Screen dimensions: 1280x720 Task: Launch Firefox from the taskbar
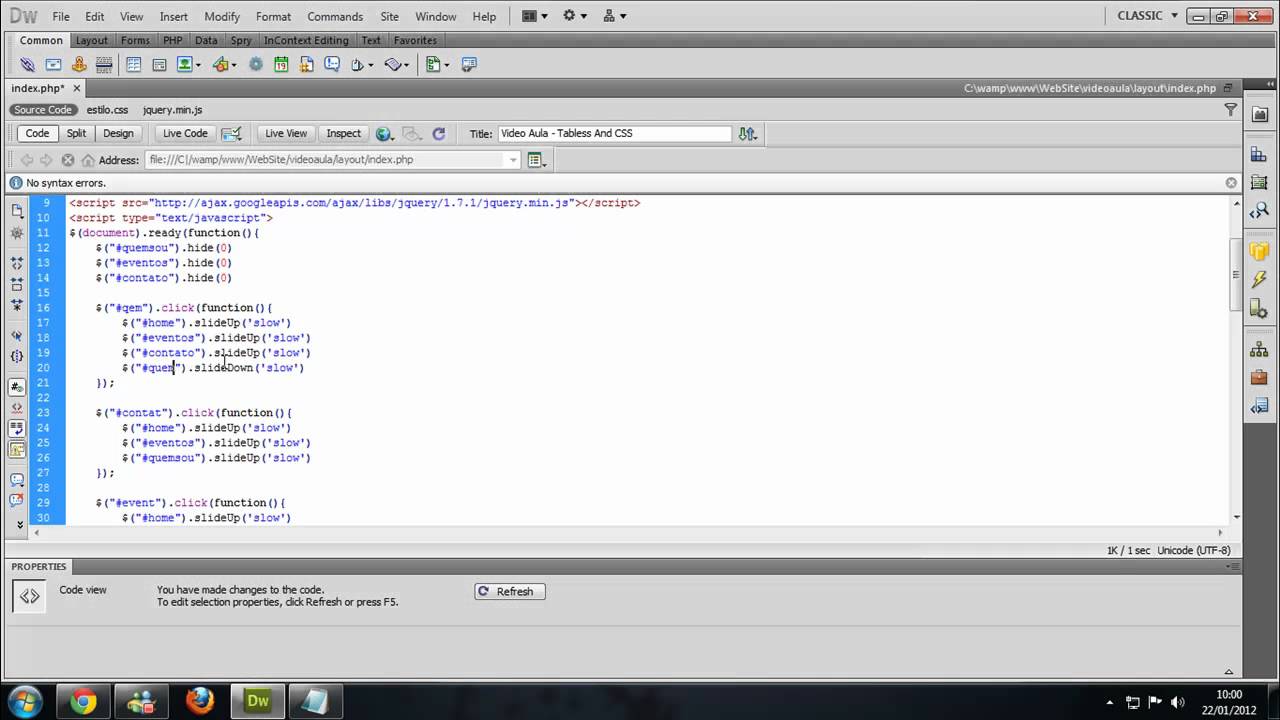[200, 700]
